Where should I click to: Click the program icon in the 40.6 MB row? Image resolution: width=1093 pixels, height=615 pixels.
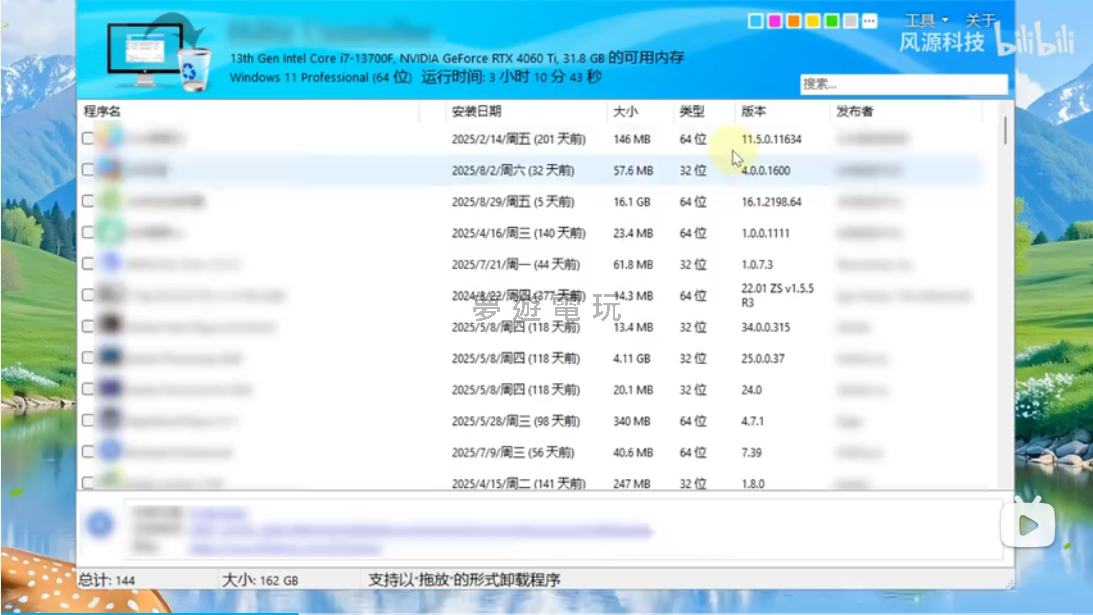[x=110, y=451]
